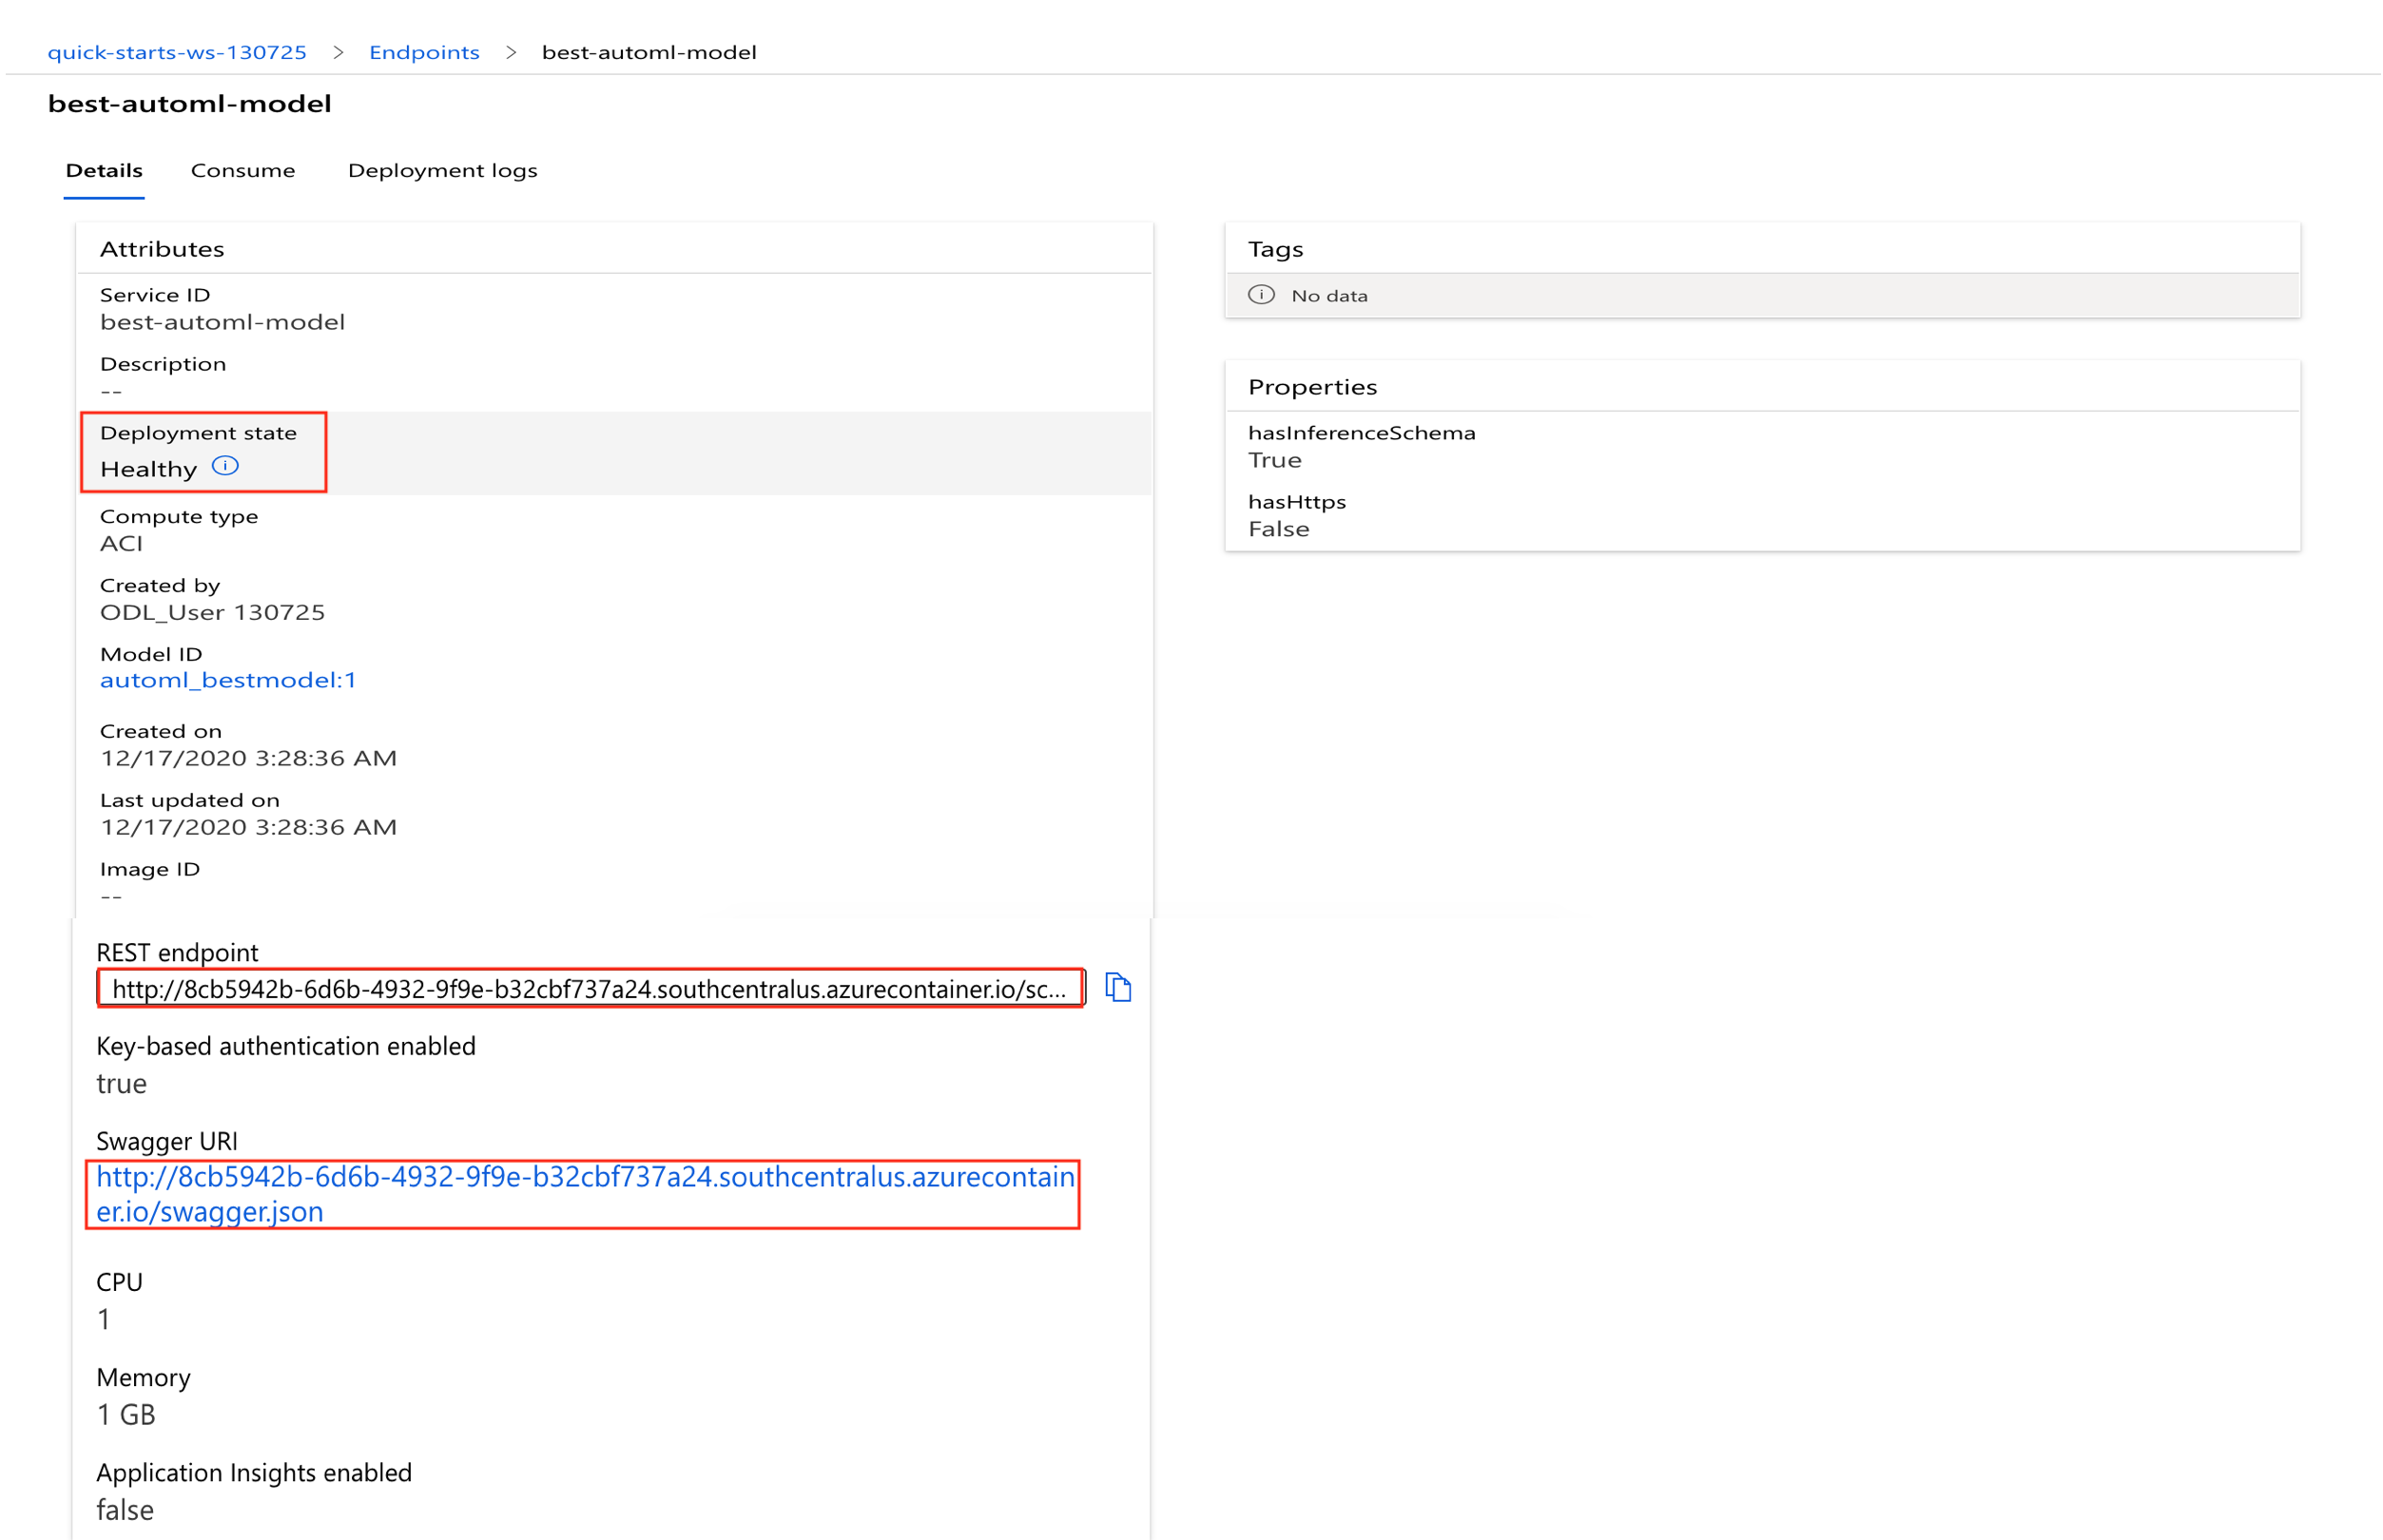
Task: Click the Service ID value best-automl-model
Action: click(x=222, y=323)
